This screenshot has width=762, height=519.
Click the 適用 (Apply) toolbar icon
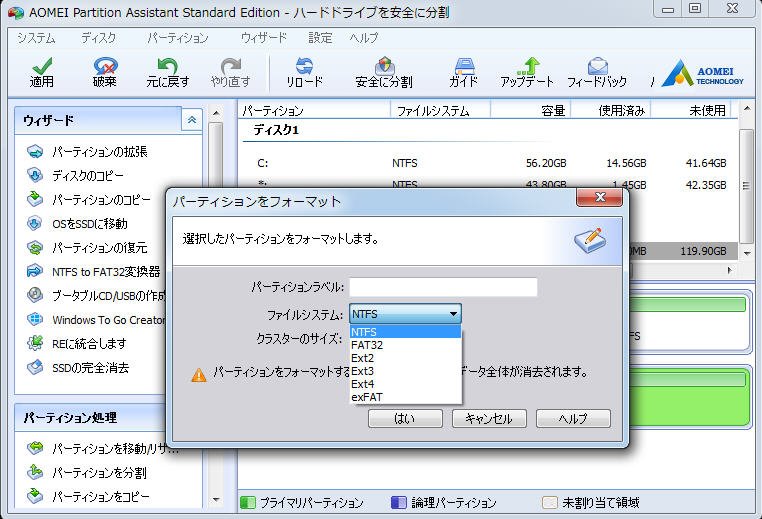42,73
